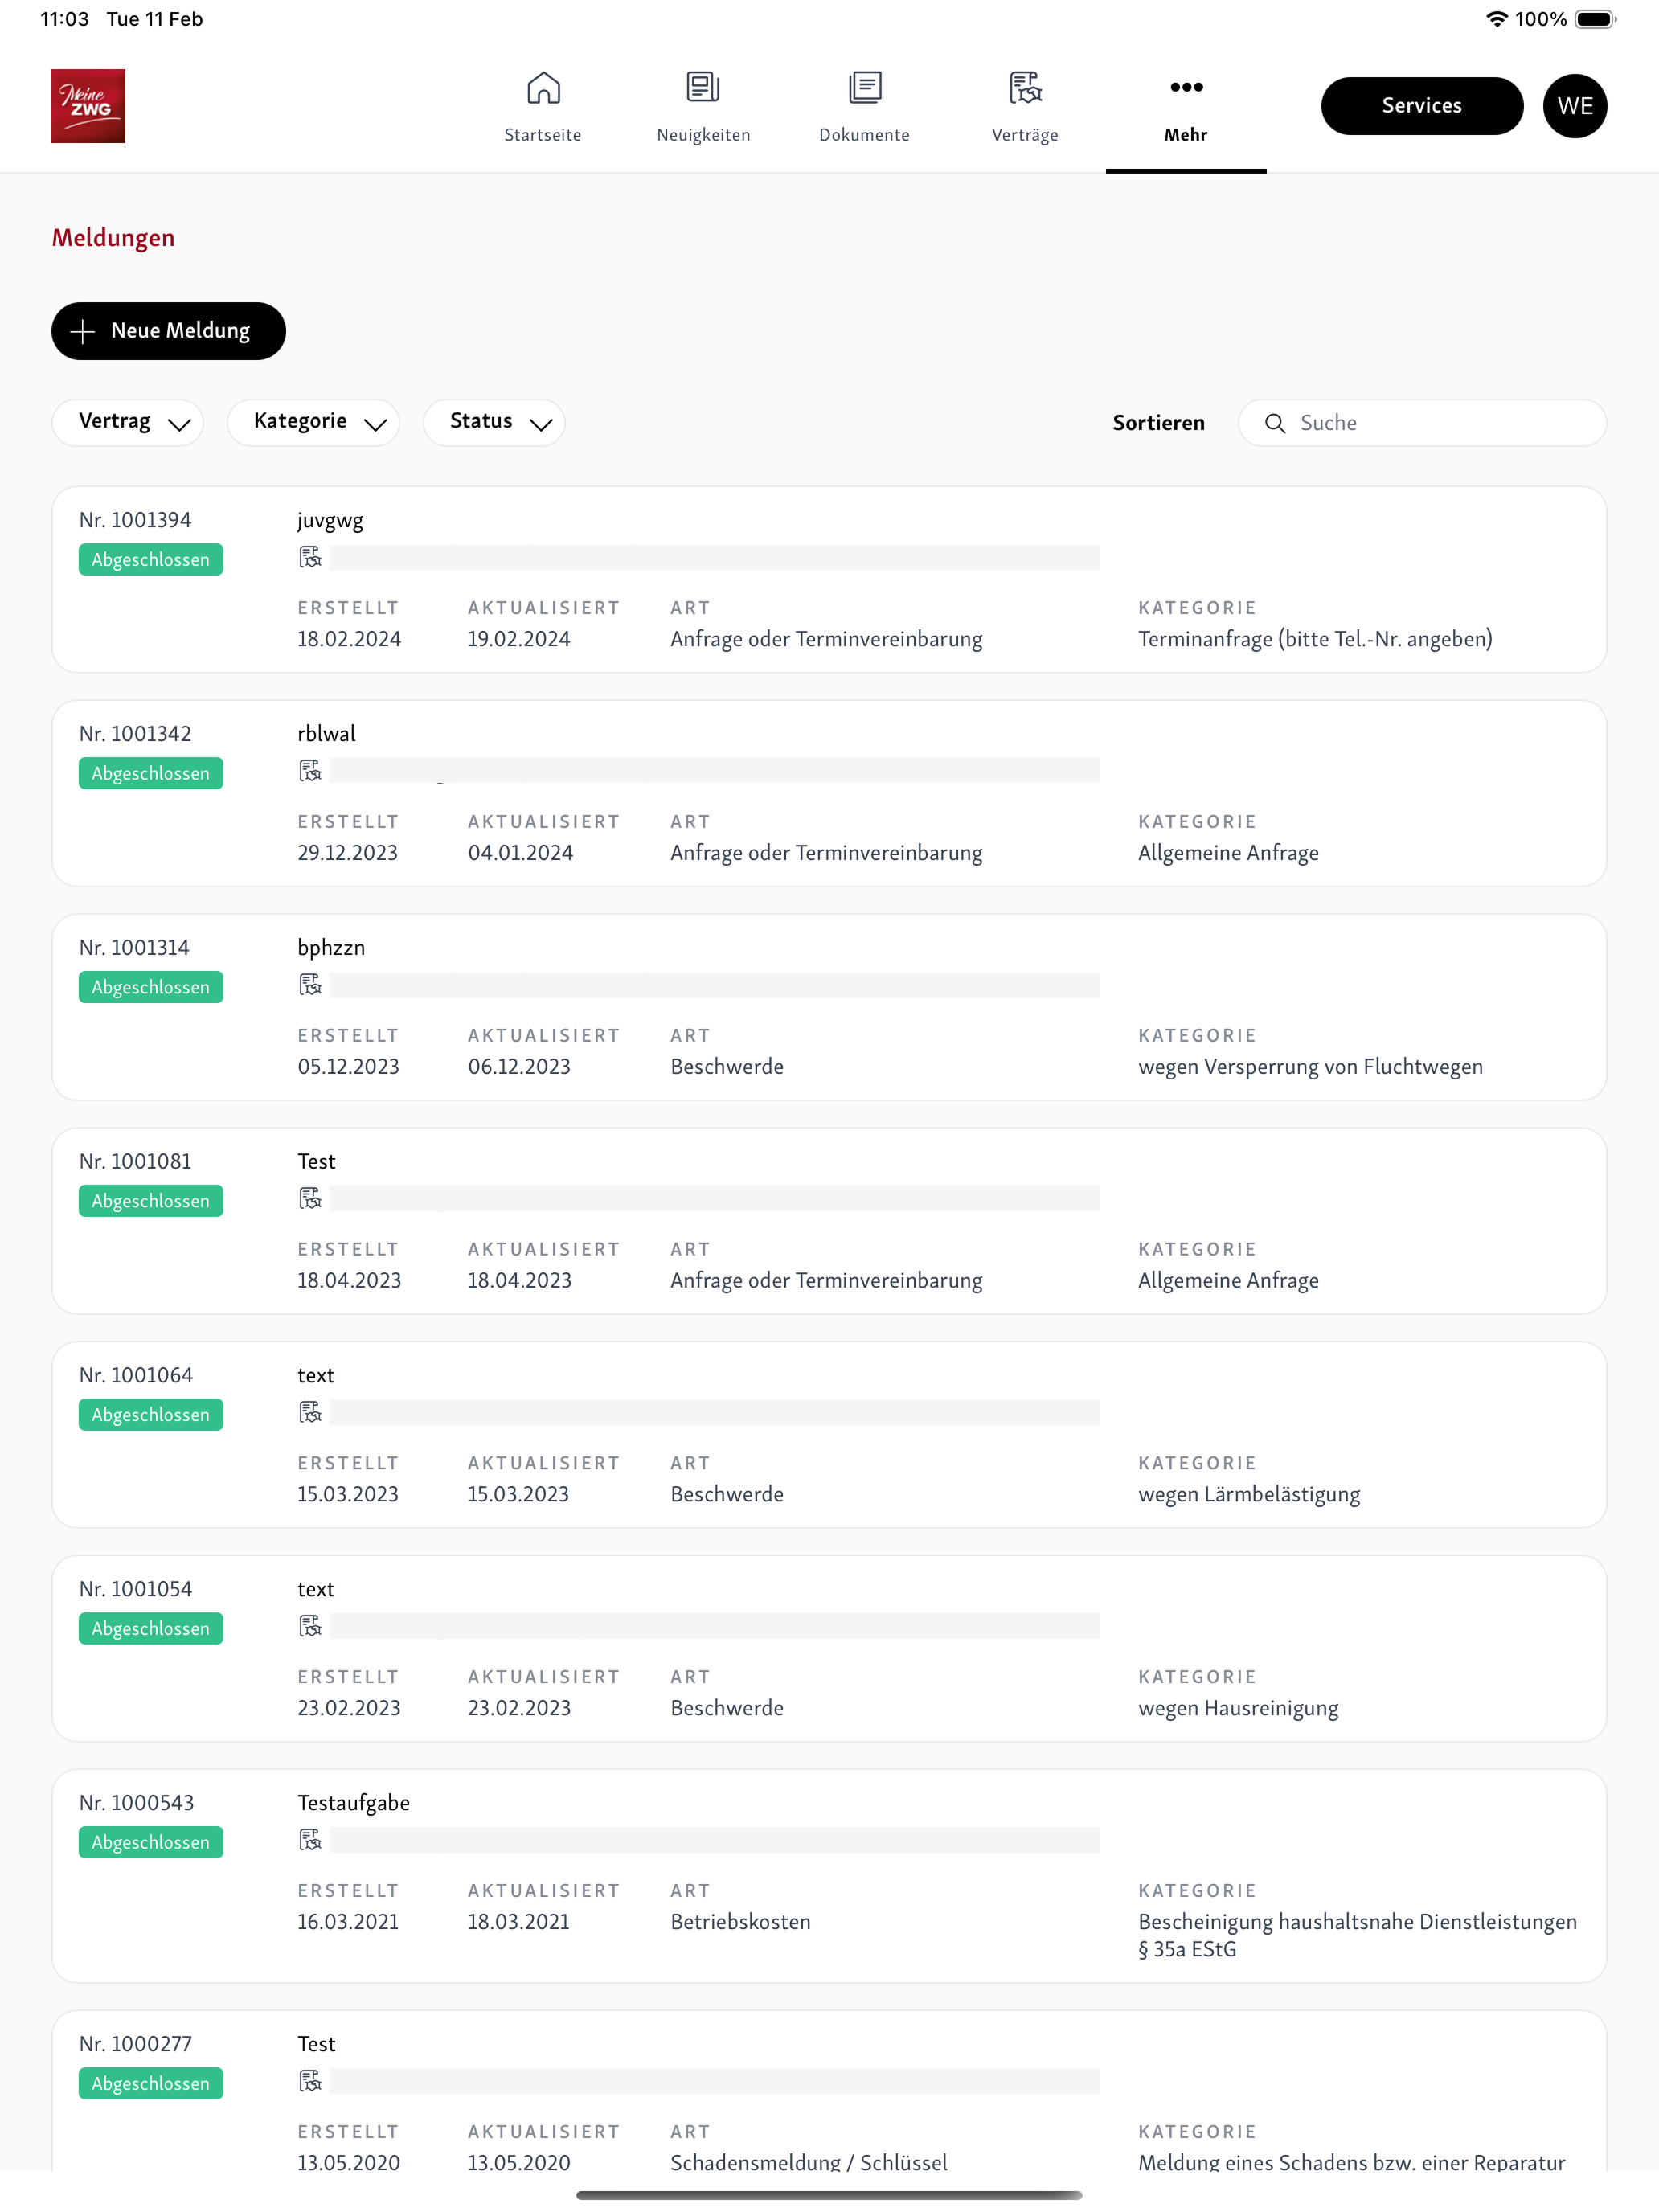This screenshot has width=1659, height=2212.
Task: Select title rblwal
Action: 326,734
